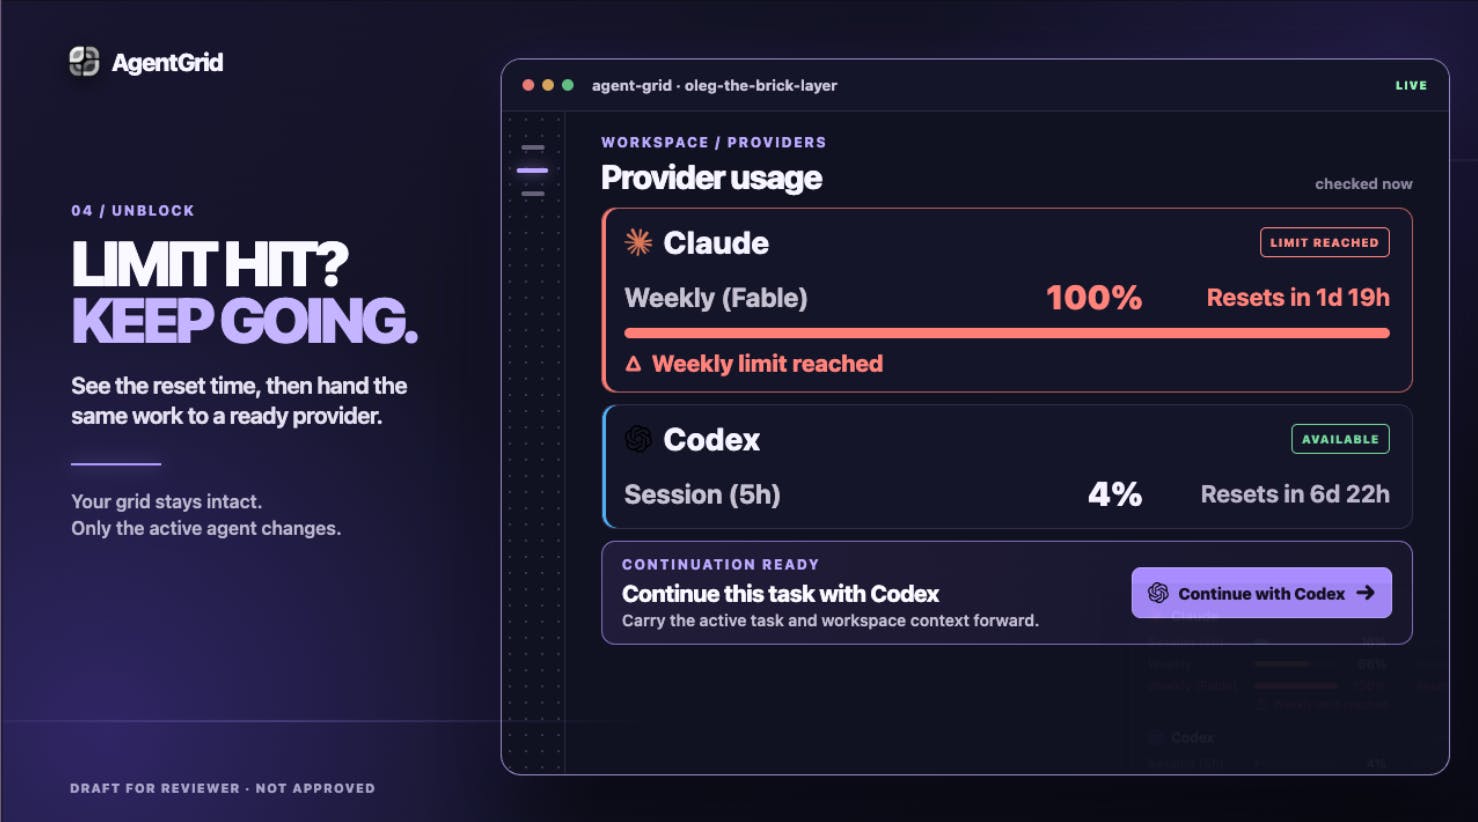Select the highlighted middle sidebar bar

pos(533,170)
